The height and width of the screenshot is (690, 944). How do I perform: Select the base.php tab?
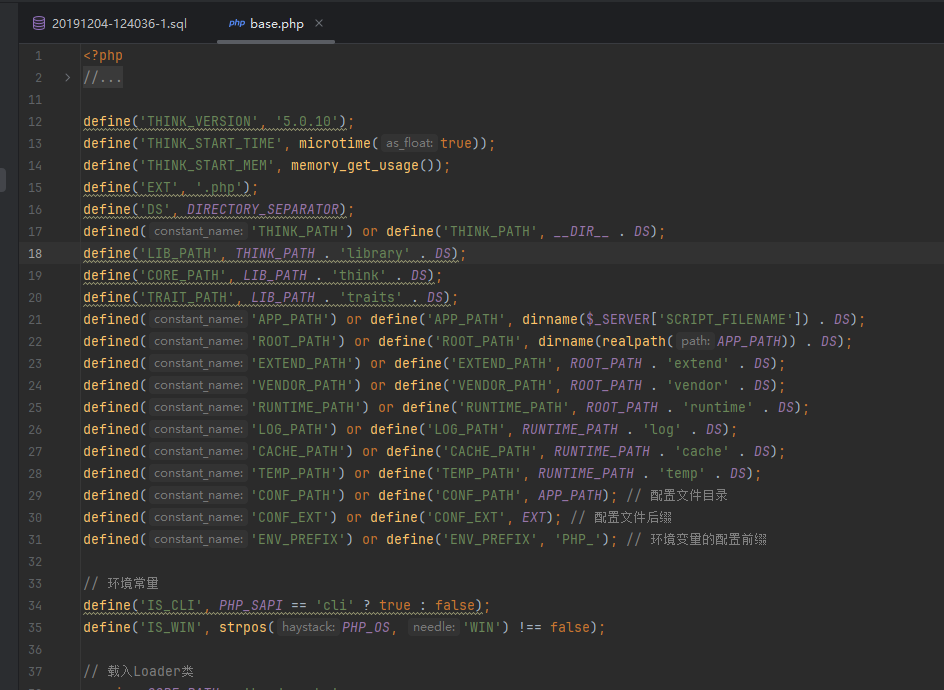(x=277, y=23)
